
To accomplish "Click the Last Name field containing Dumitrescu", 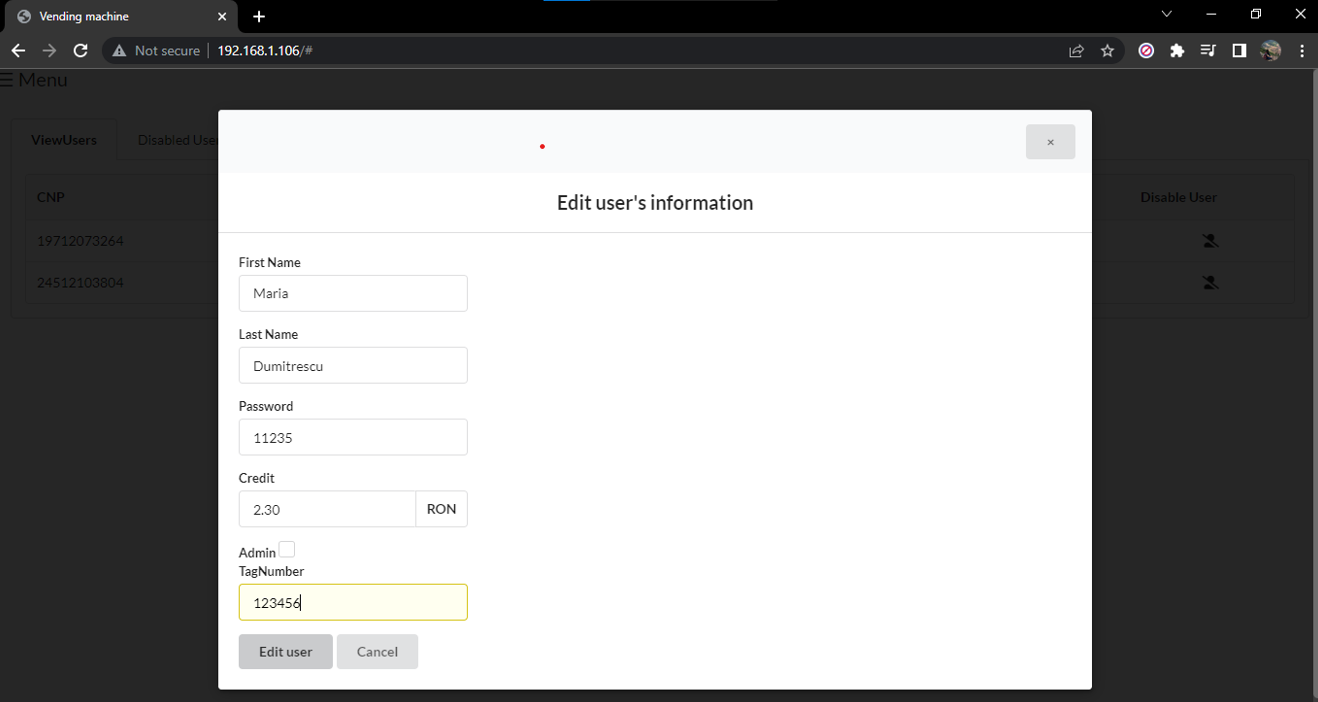I will (x=353, y=366).
